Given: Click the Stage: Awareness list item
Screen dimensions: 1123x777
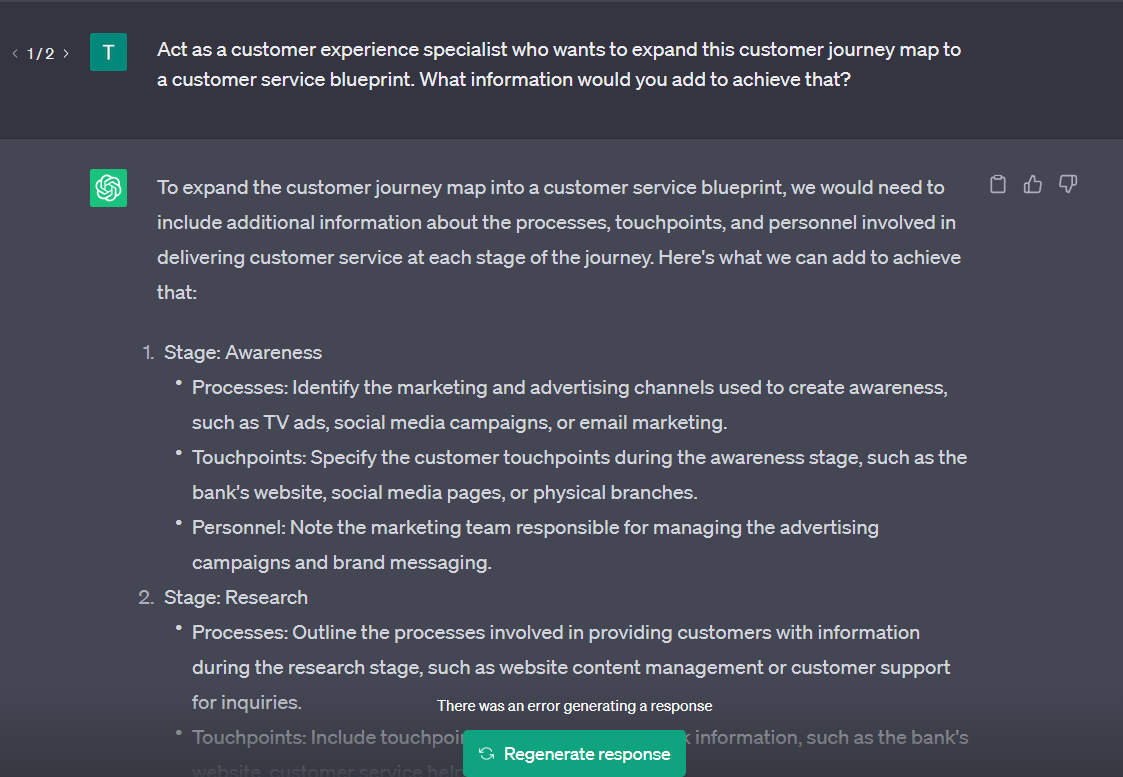Looking at the screenshot, I should (x=243, y=352).
